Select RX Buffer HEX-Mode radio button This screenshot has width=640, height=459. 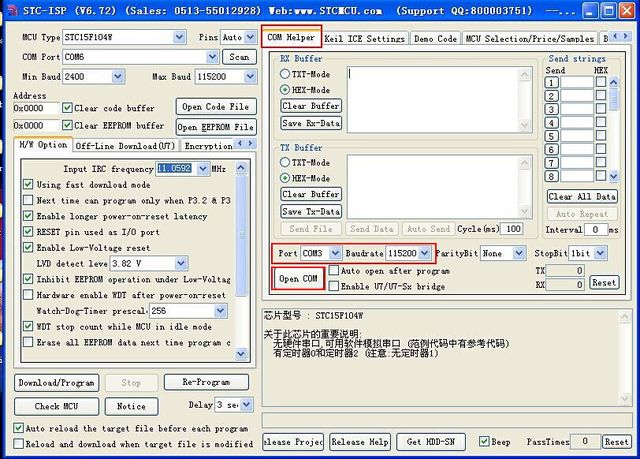pyautogui.click(x=285, y=90)
